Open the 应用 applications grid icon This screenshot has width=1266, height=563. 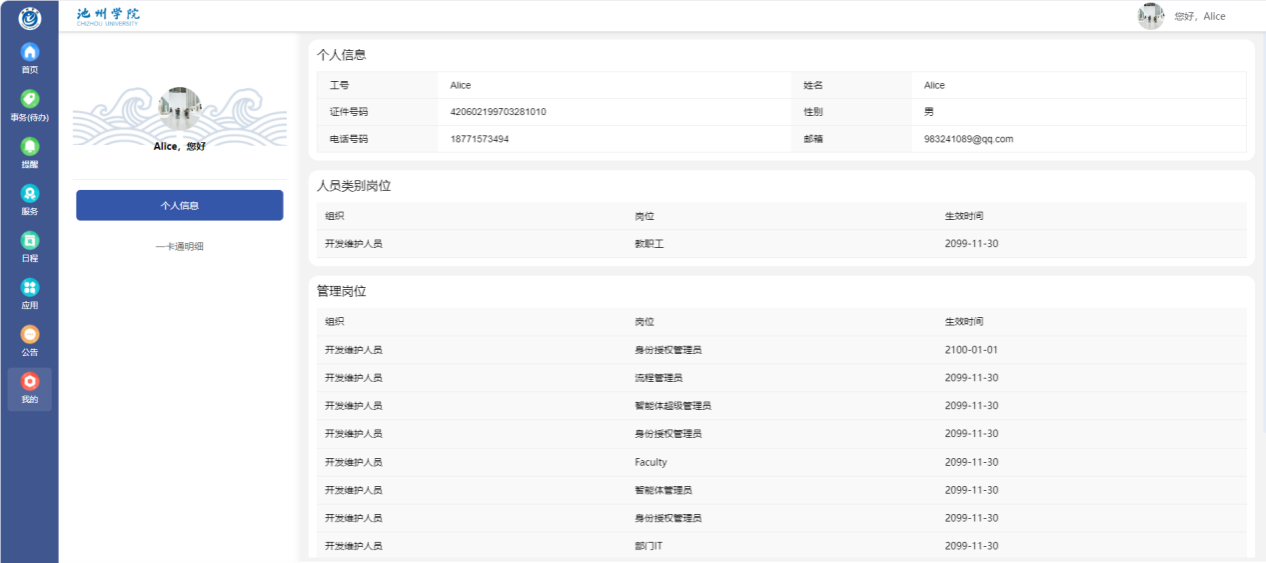30,288
